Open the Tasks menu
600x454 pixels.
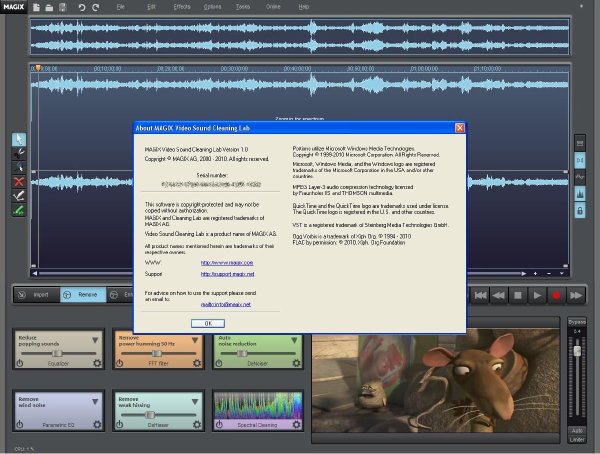point(243,7)
